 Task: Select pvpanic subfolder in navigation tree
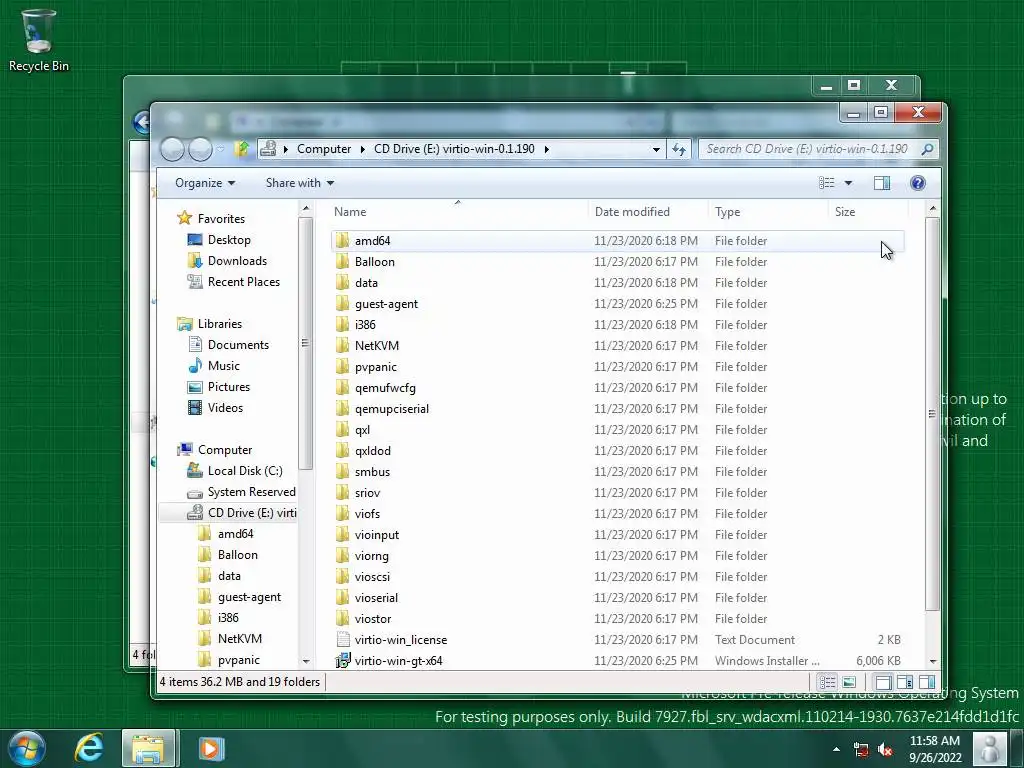[229, 660]
